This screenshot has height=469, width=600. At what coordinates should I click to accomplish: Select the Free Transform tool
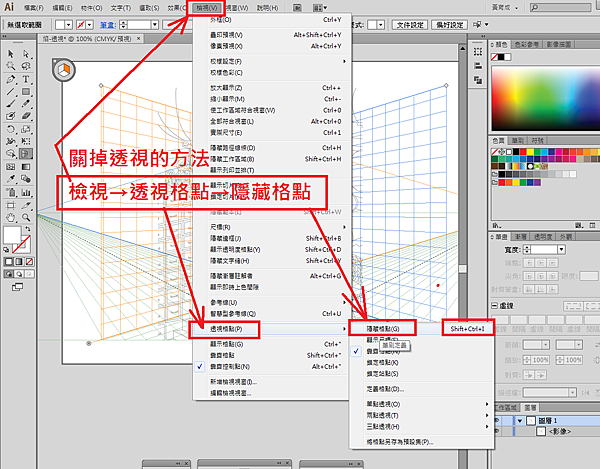(26, 141)
